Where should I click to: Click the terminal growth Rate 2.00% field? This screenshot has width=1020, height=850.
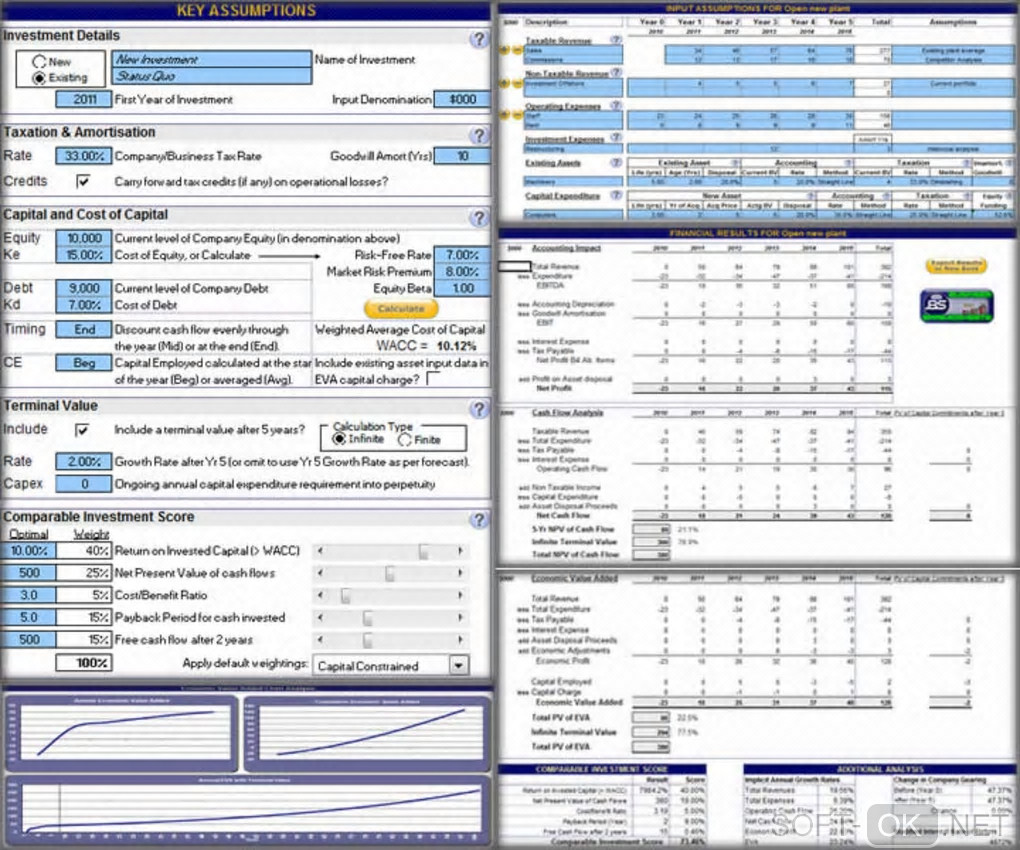[x=84, y=462]
